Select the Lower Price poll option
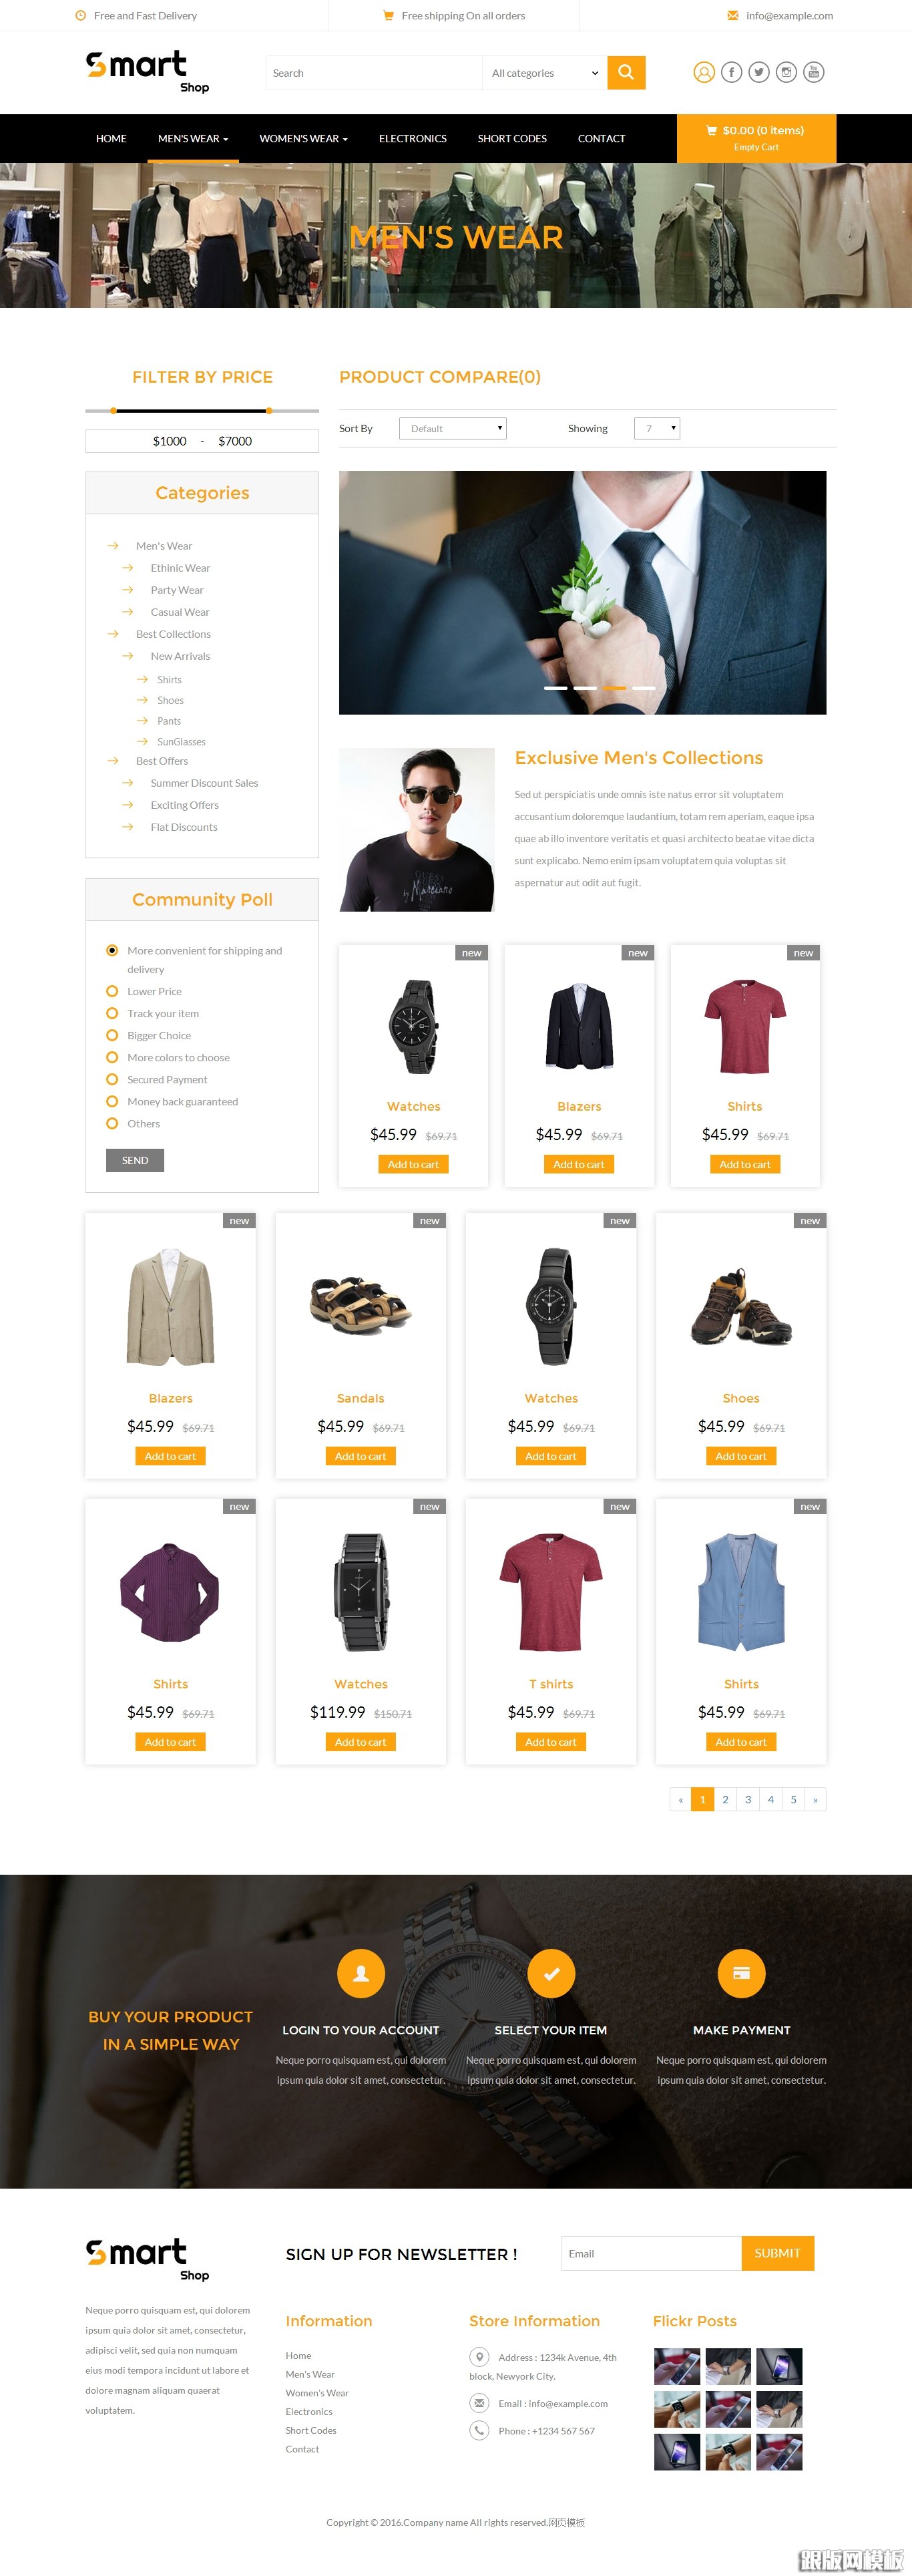The width and height of the screenshot is (912, 2576). [x=112, y=991]
